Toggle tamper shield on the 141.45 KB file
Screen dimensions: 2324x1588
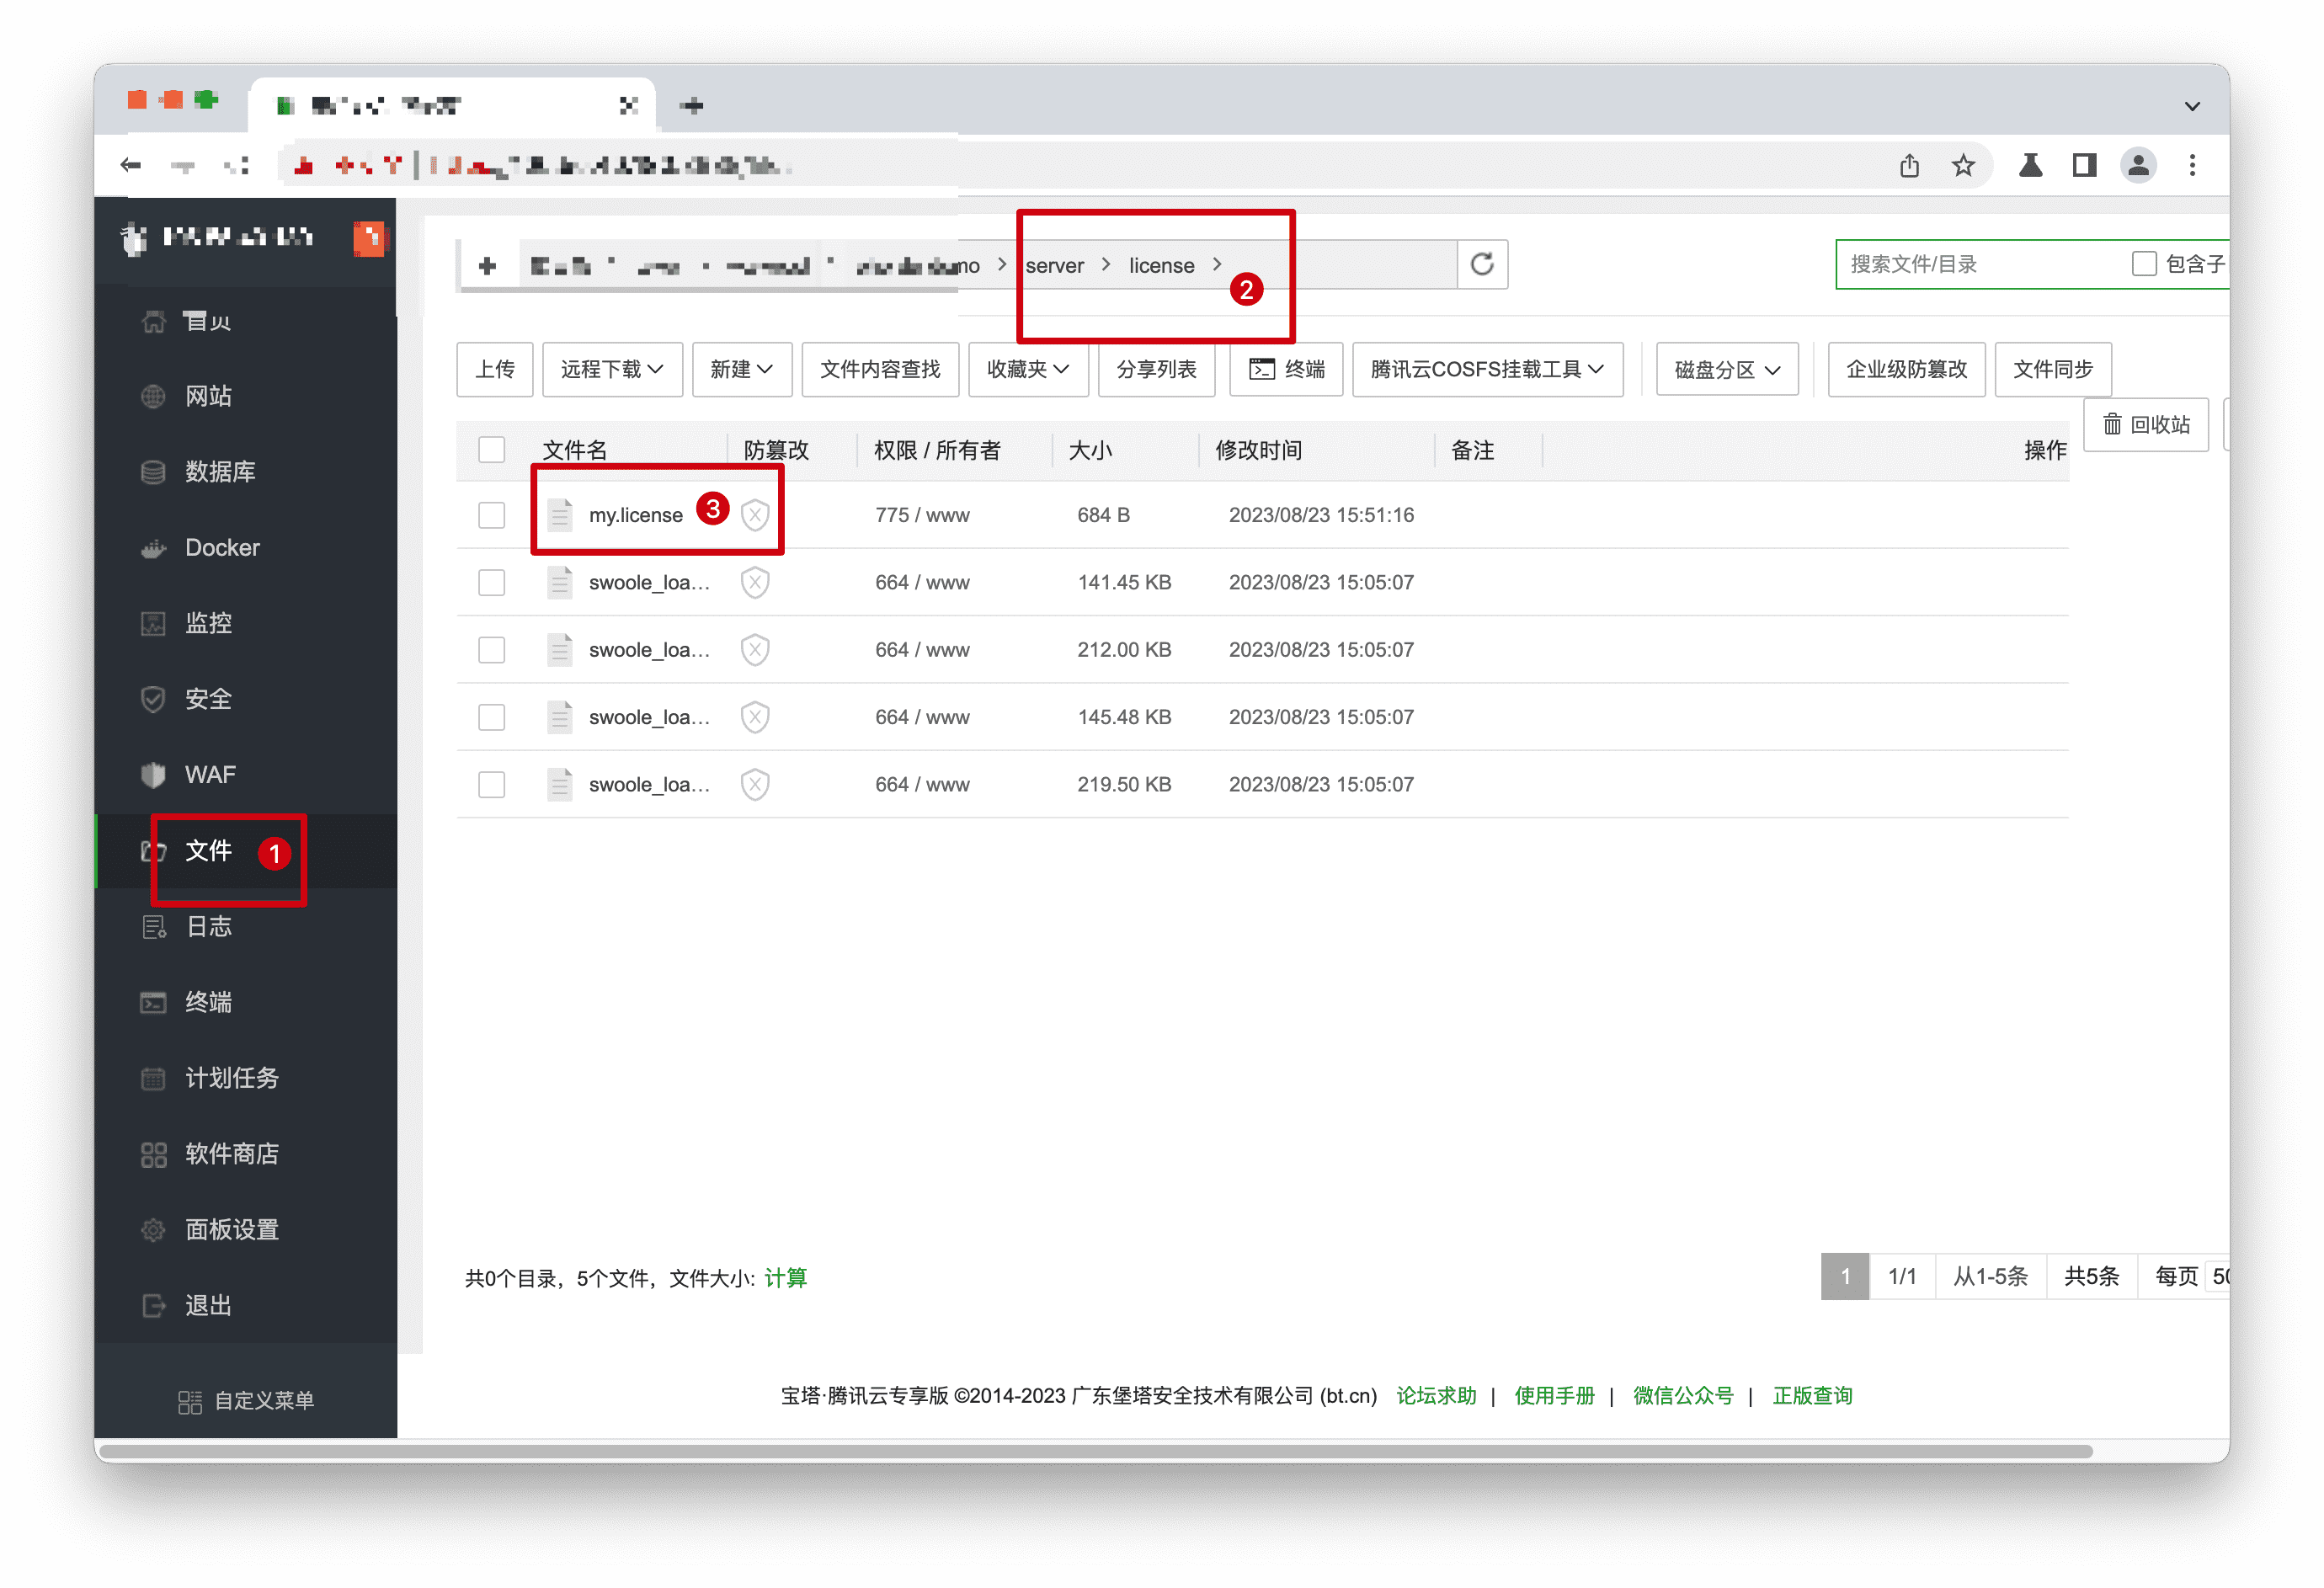click(x=755, y=582)
